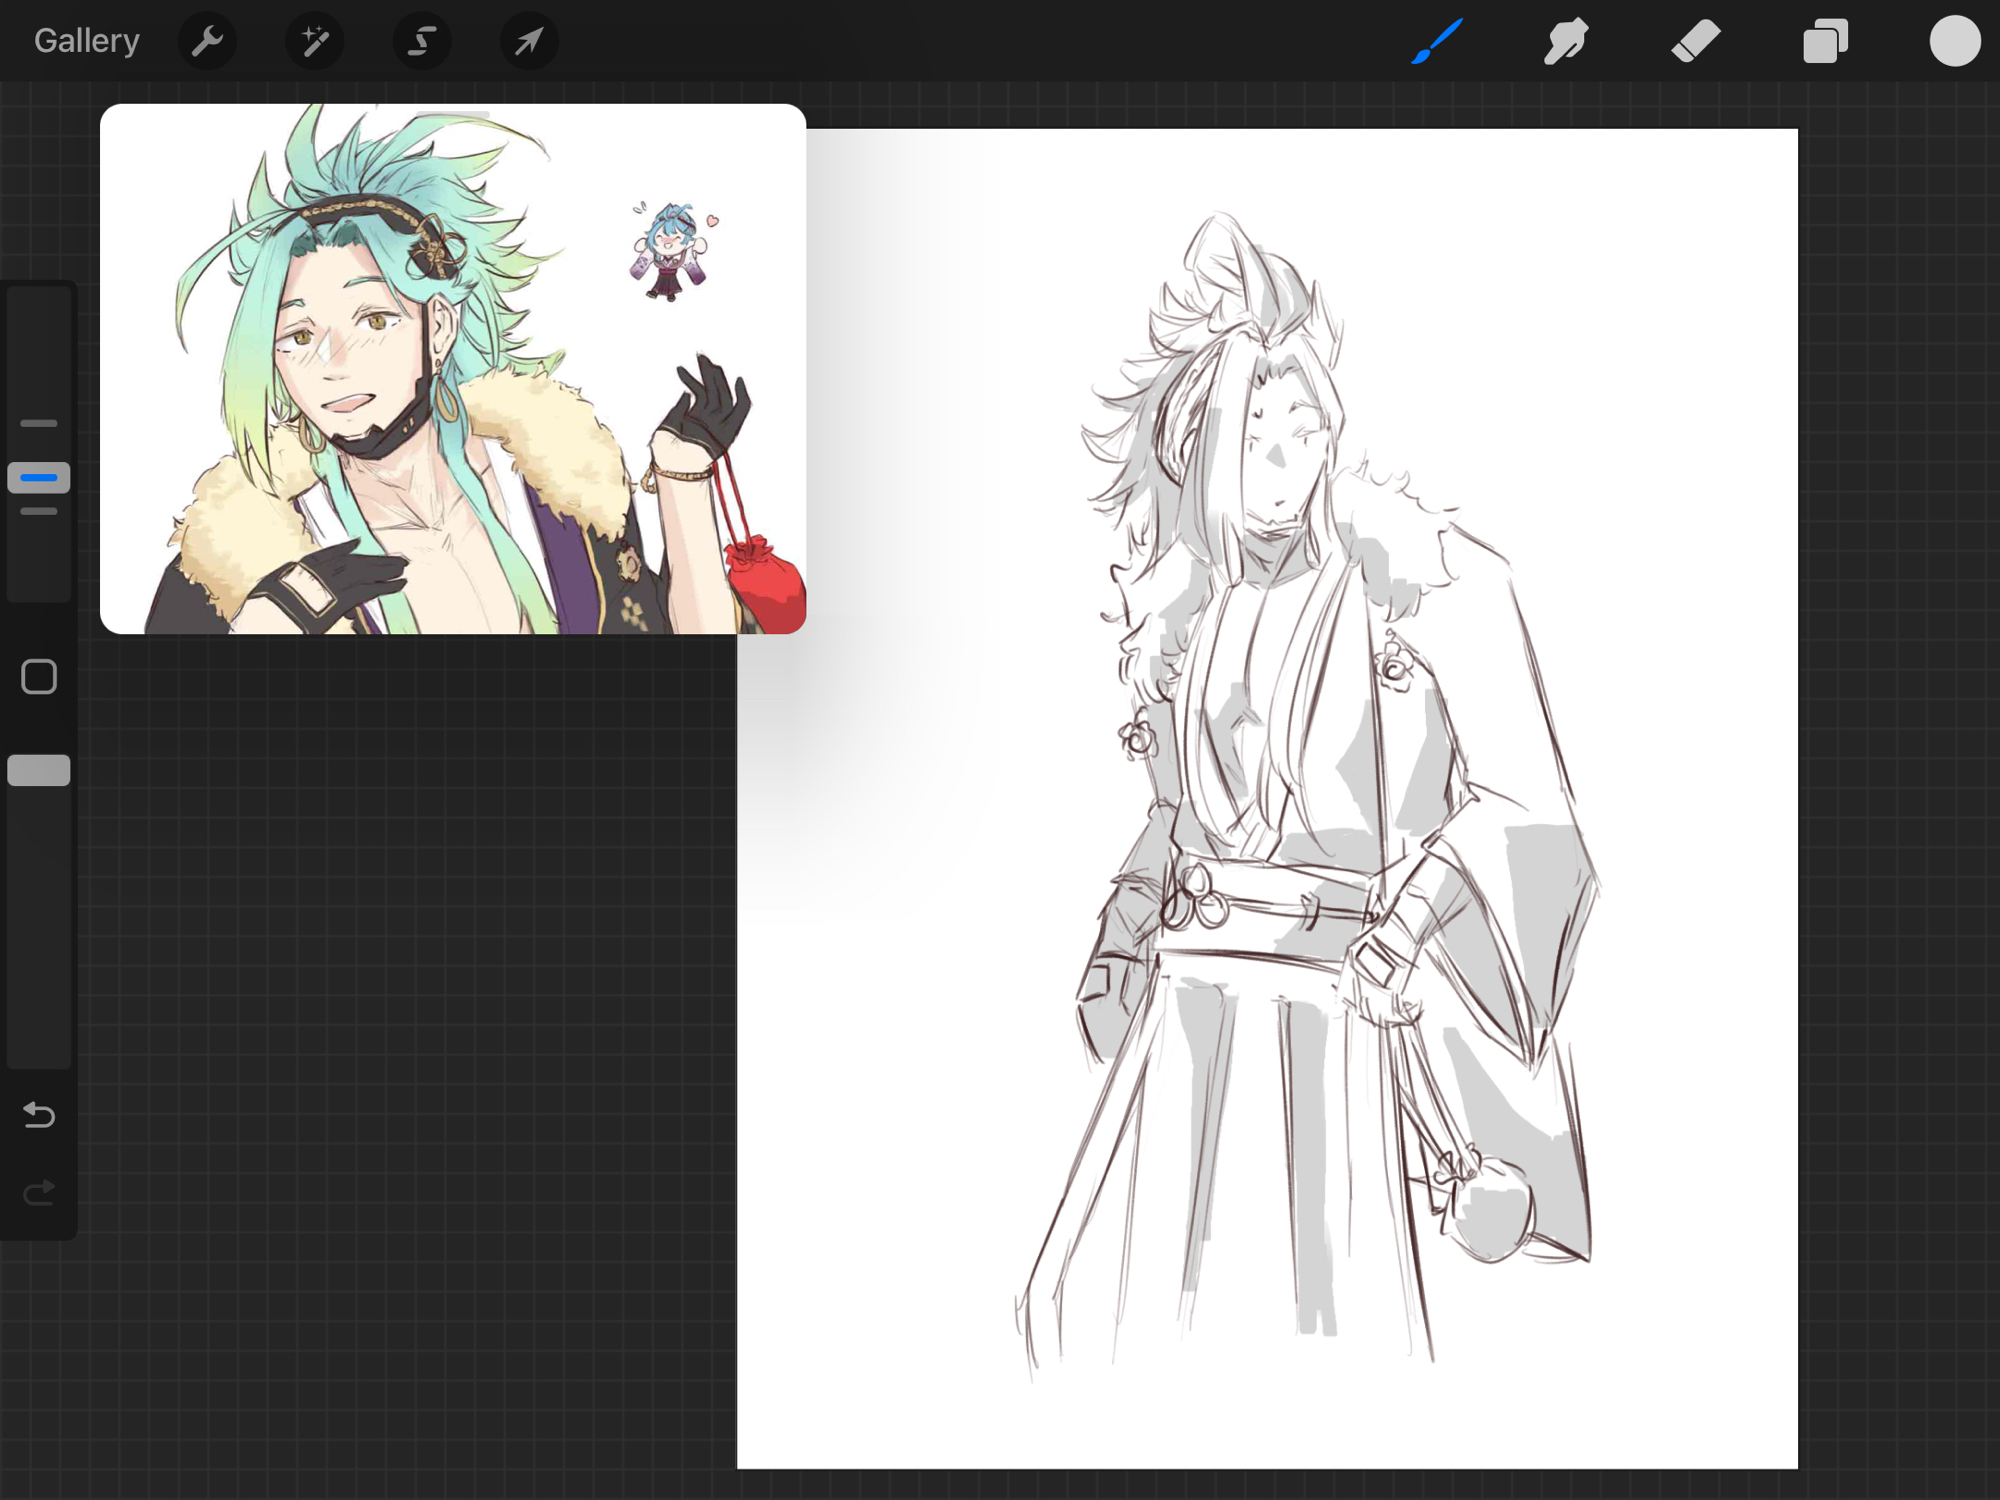This screenshot has width=2000, height=1500.
Task: Activate the Selection tool
Action: tap(422, 41)
